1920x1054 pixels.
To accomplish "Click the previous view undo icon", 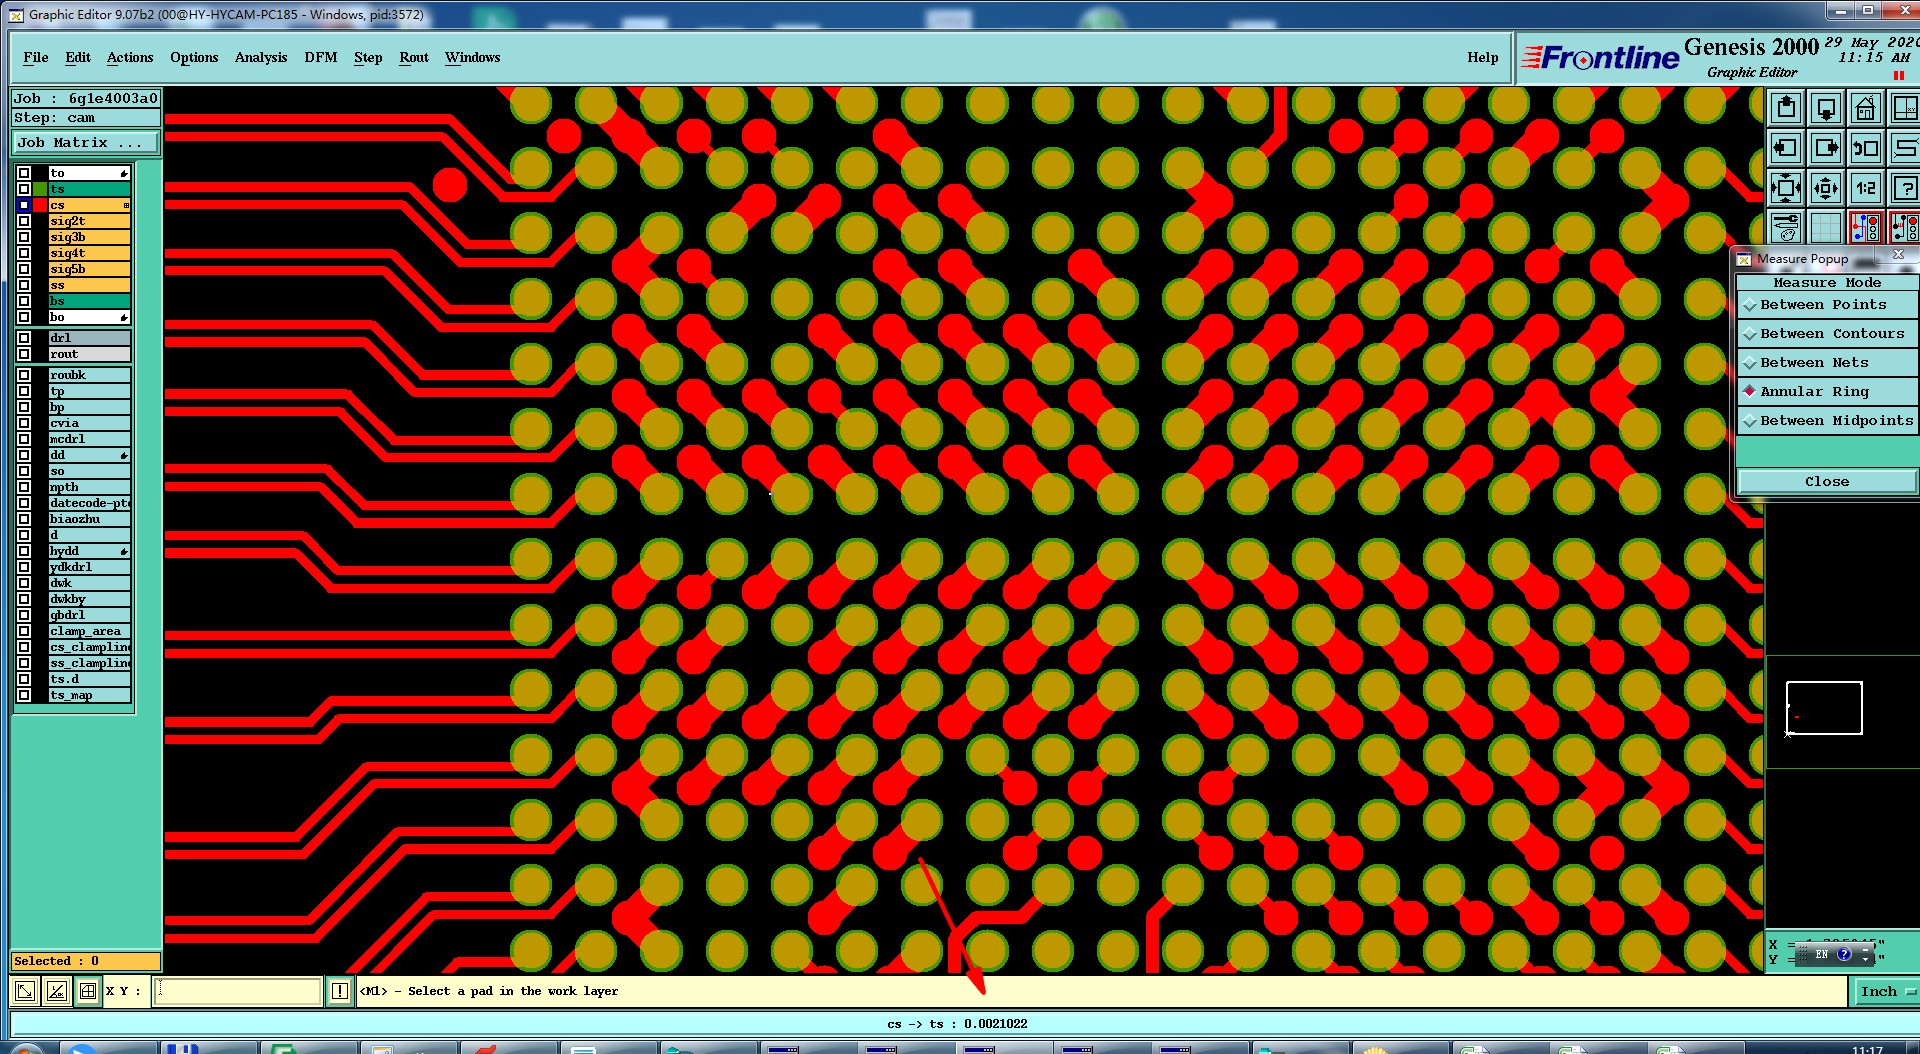I will pyautogui.click(x=1865, y=148).
